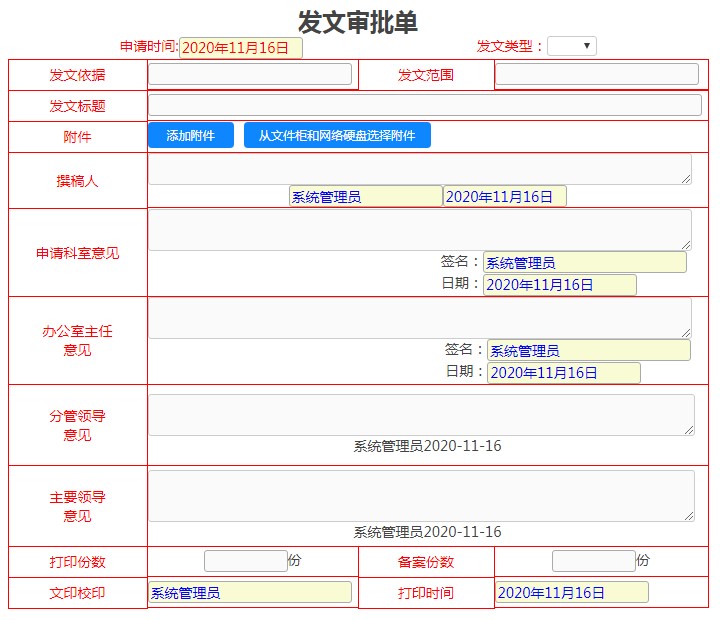This screenshot has width=720, height=620.
Task: Click the 备案份数 label
Action: (x=426, y=562)
